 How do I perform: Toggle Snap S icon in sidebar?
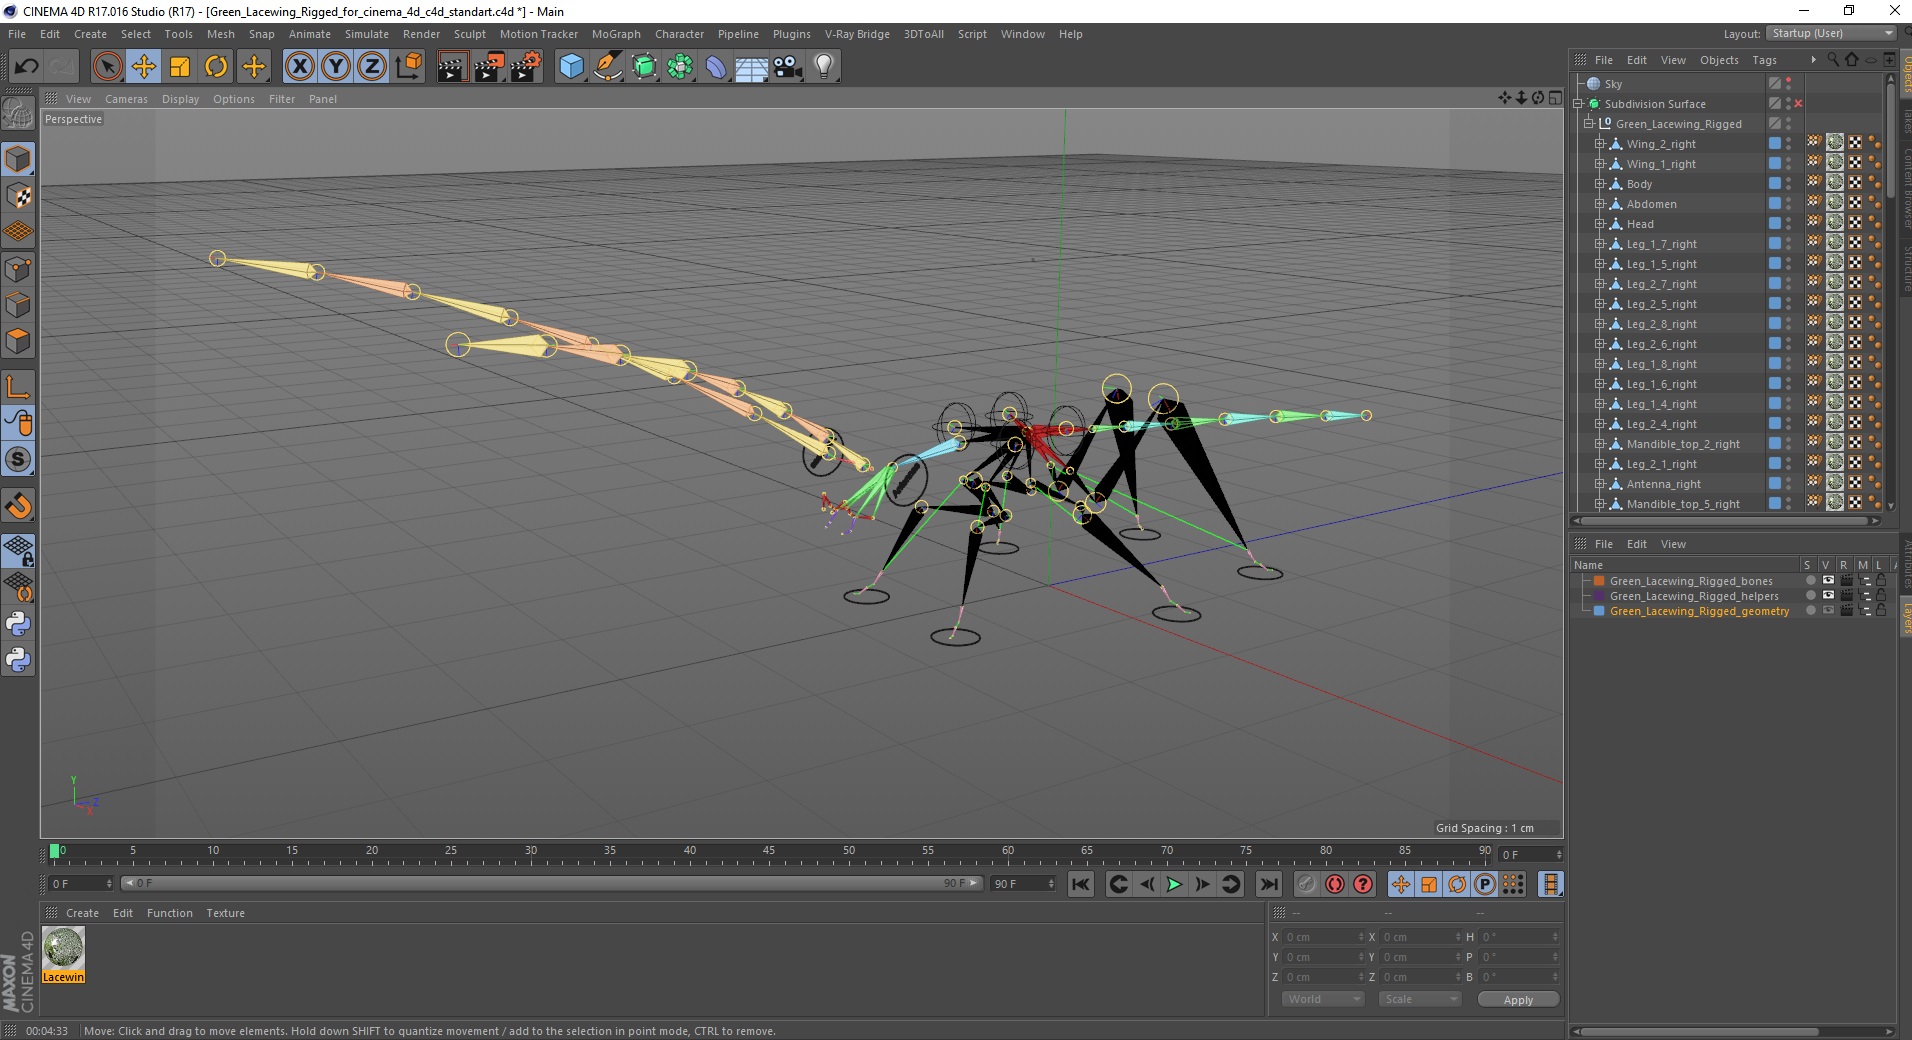coord(18,459)
